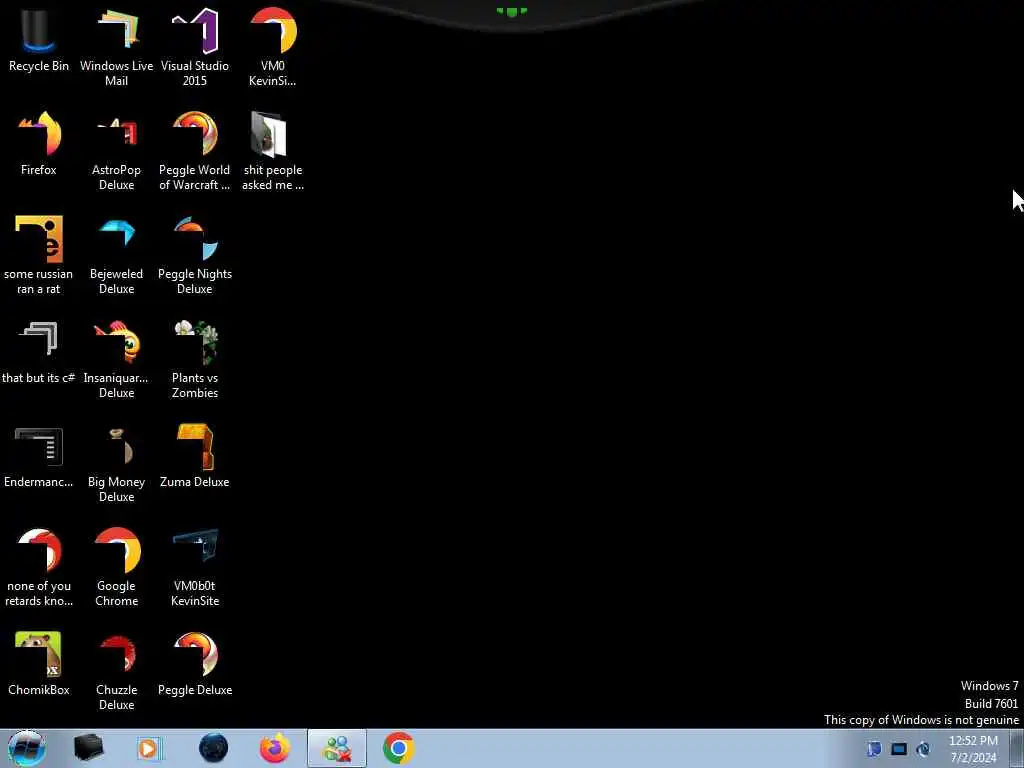Select the Endermanc... desktop icon
The image size is (1024, 768).
39,456
